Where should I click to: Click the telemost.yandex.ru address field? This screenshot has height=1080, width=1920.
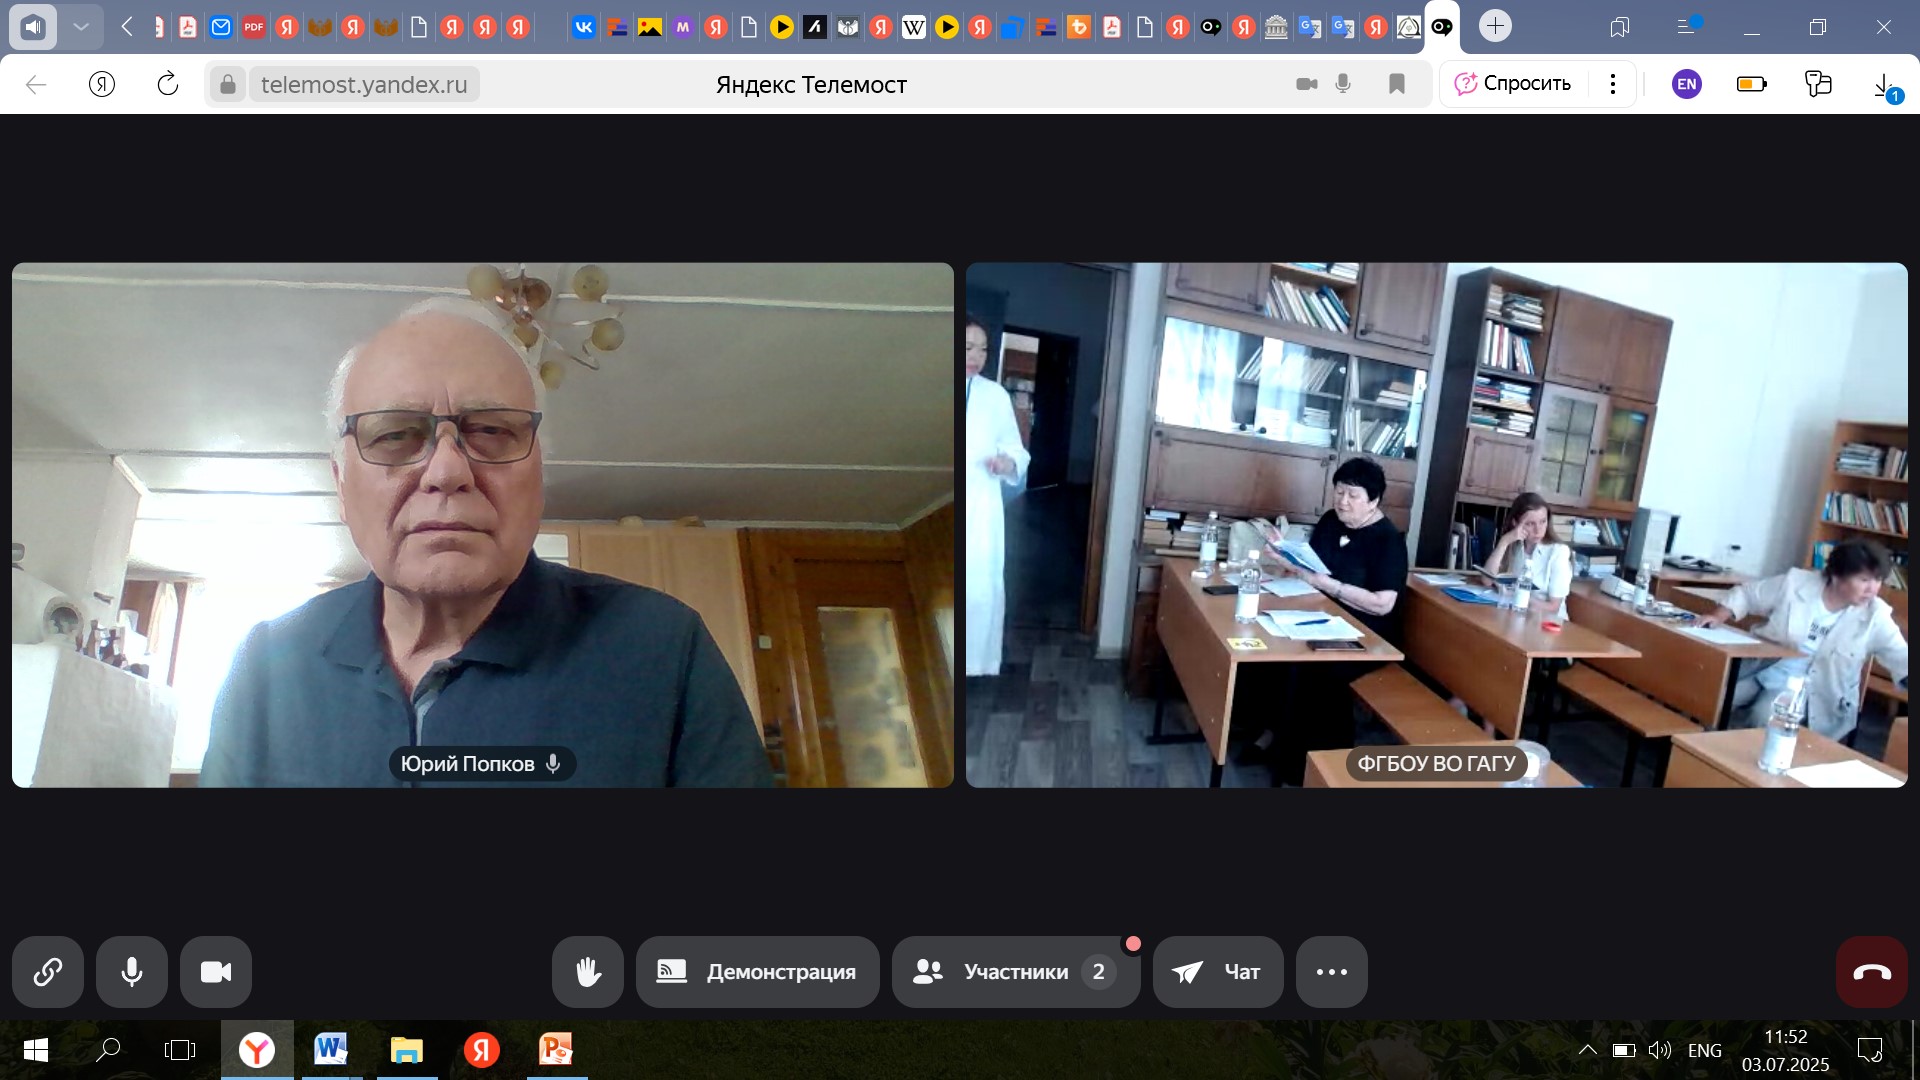click(x=364, y=84)
